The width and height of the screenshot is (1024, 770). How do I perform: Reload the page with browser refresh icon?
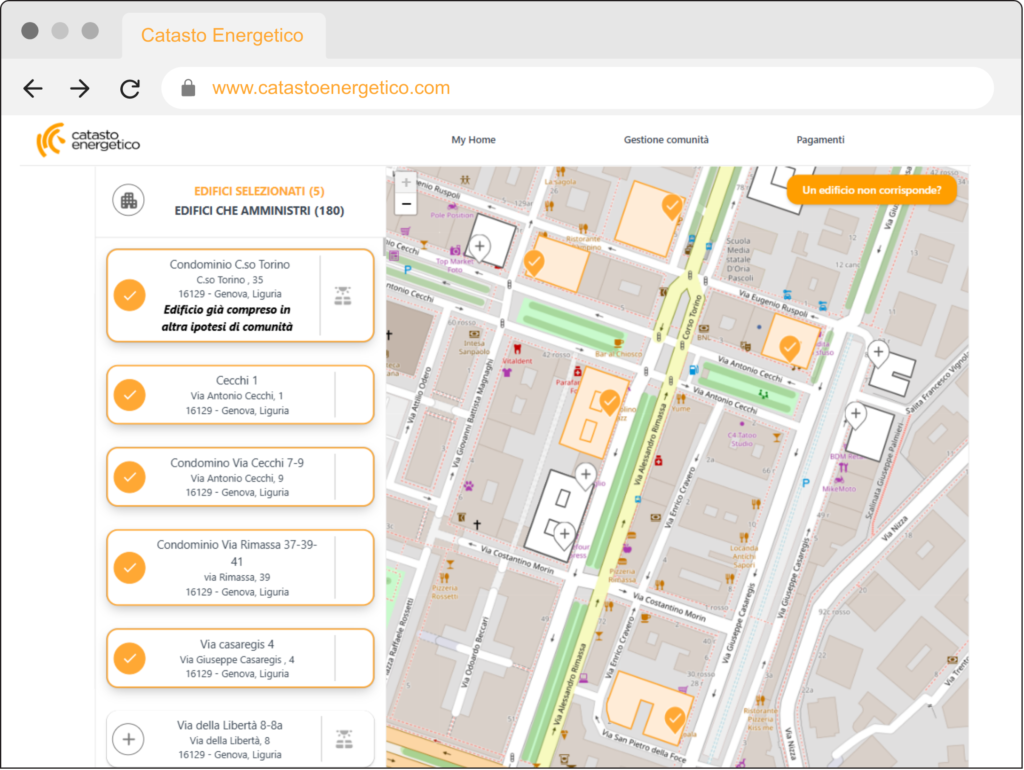[x=130, y=89]
